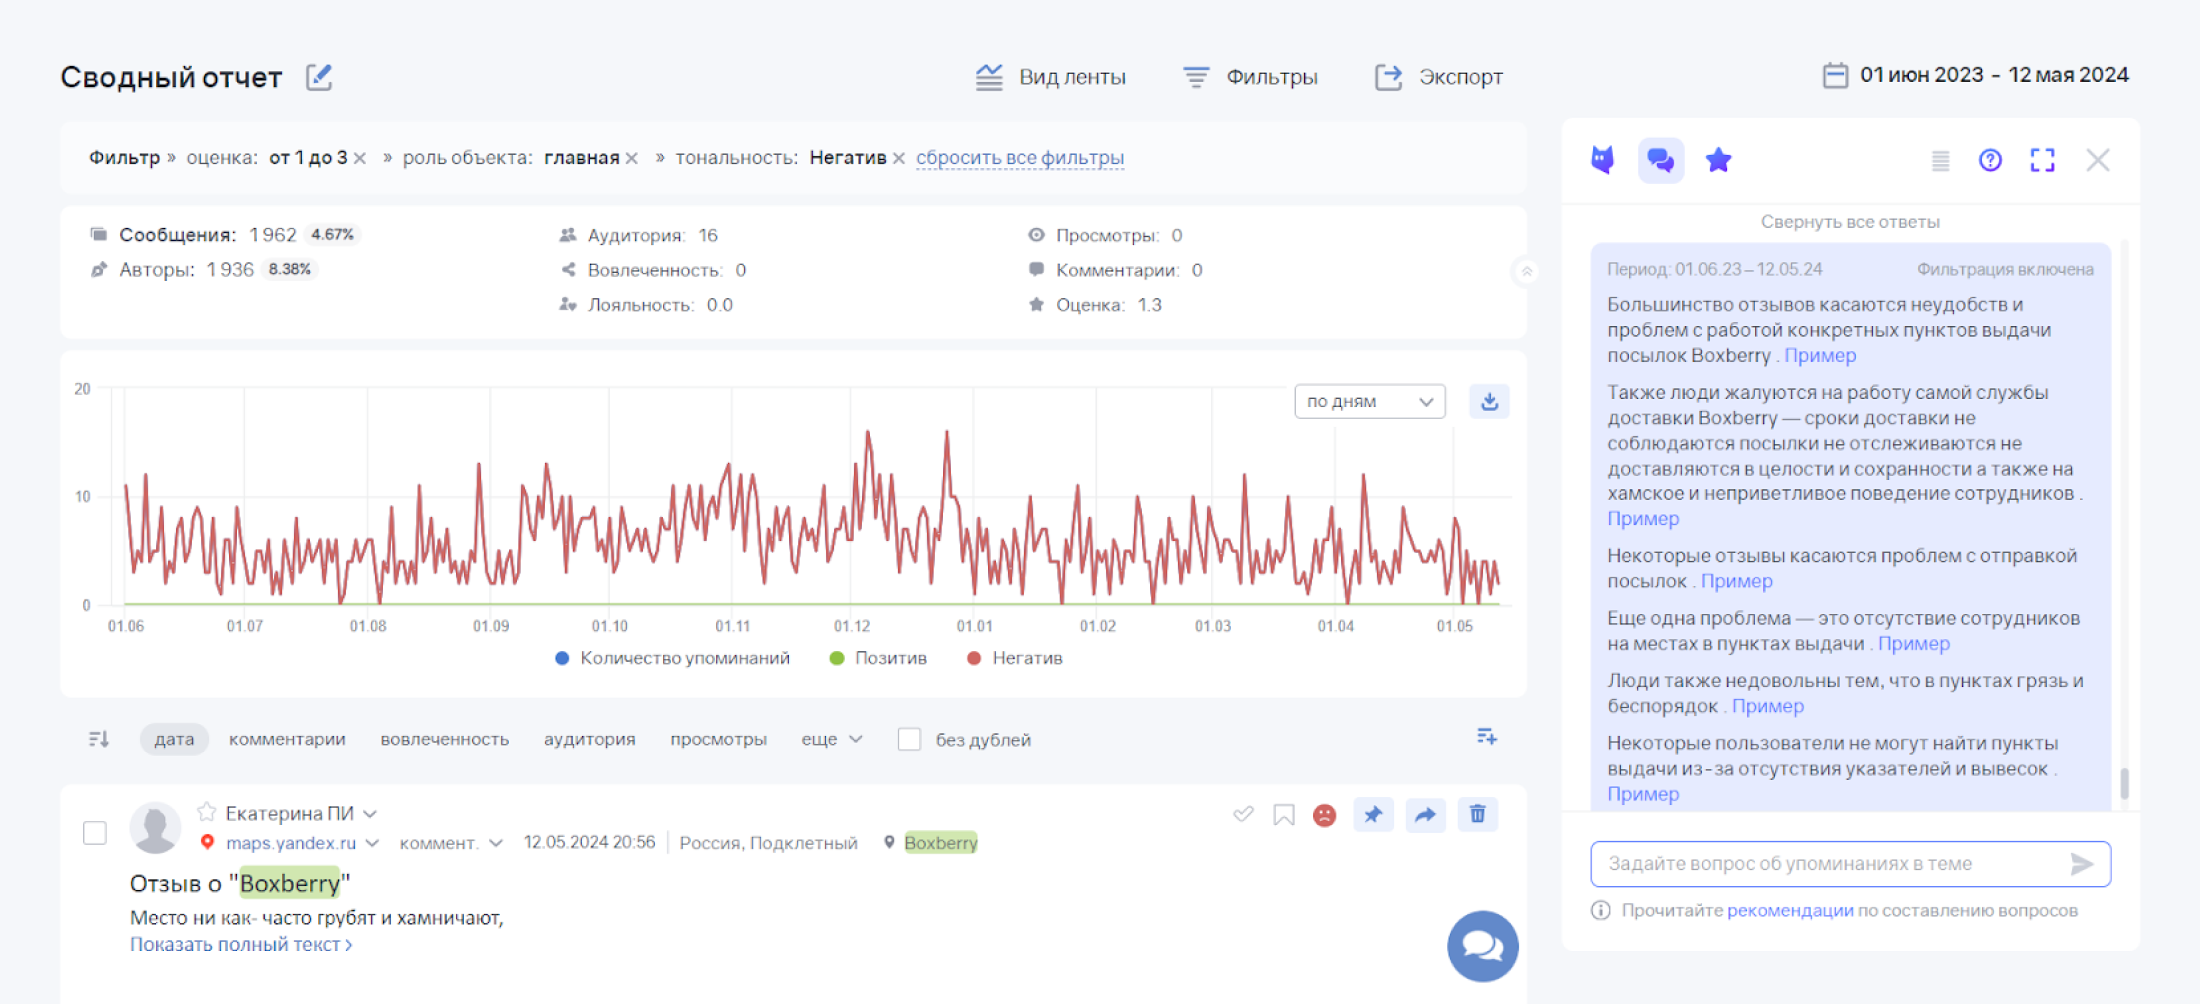Open the maps.yandex.ru source link
Screen dimensions: 2200x1004
tap(290, 843)
